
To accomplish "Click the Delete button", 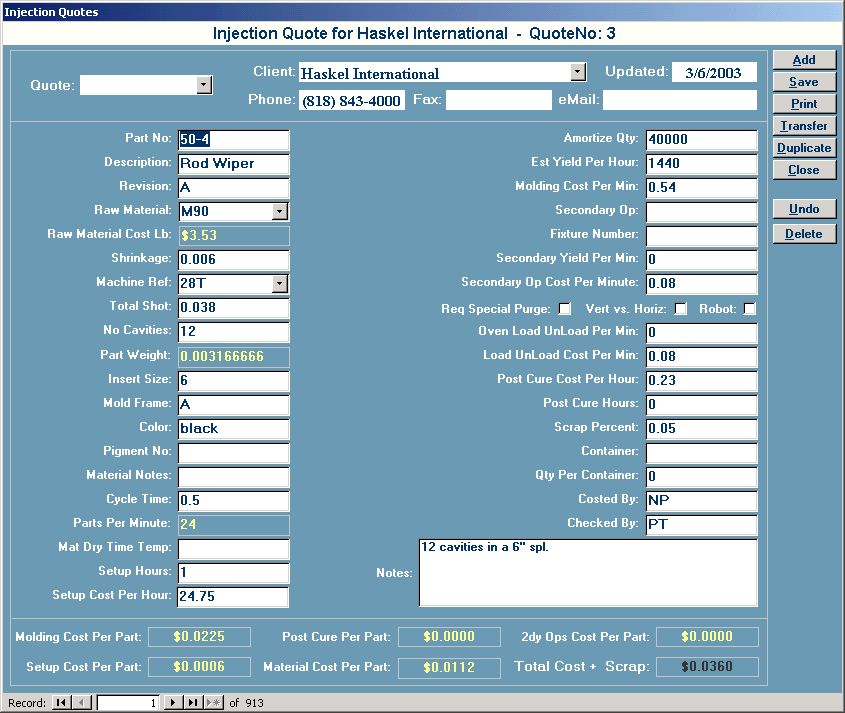I will pyautogui.click(x=804, y=234).
